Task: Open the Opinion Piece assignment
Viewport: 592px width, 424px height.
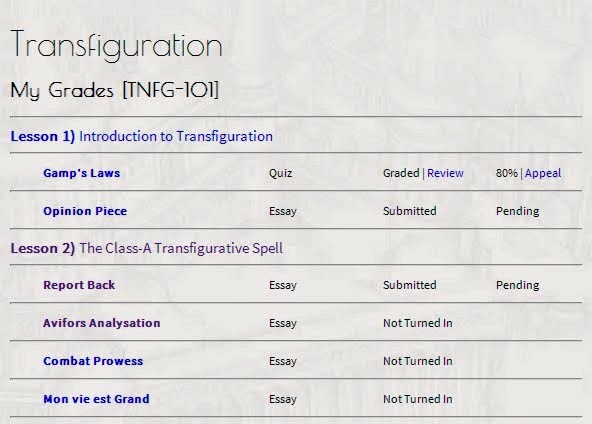Action: point(85,211)
